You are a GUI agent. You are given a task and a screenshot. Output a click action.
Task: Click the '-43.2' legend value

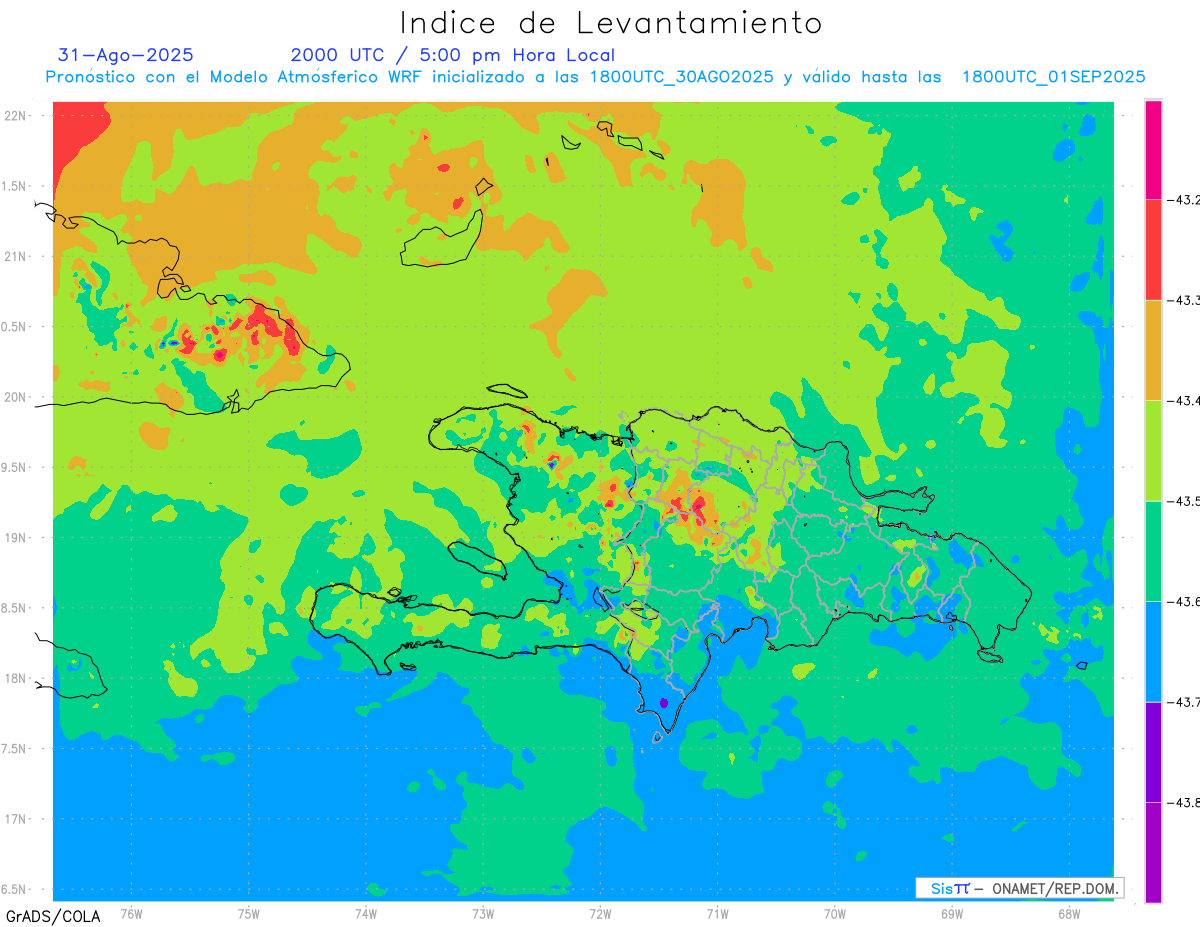1185,200
